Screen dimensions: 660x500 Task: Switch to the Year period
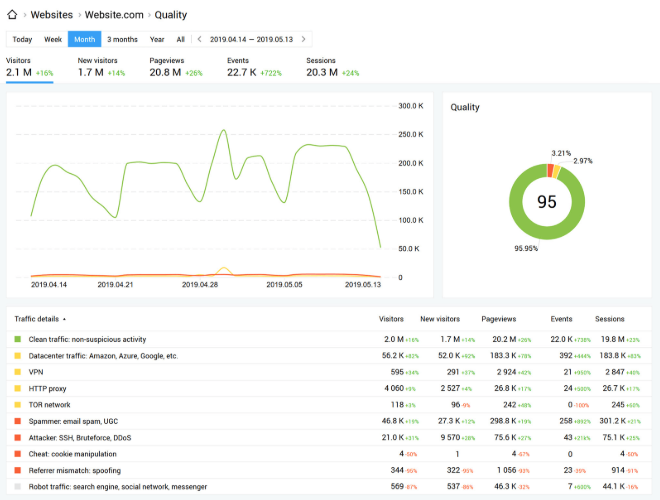click(157, 39)
